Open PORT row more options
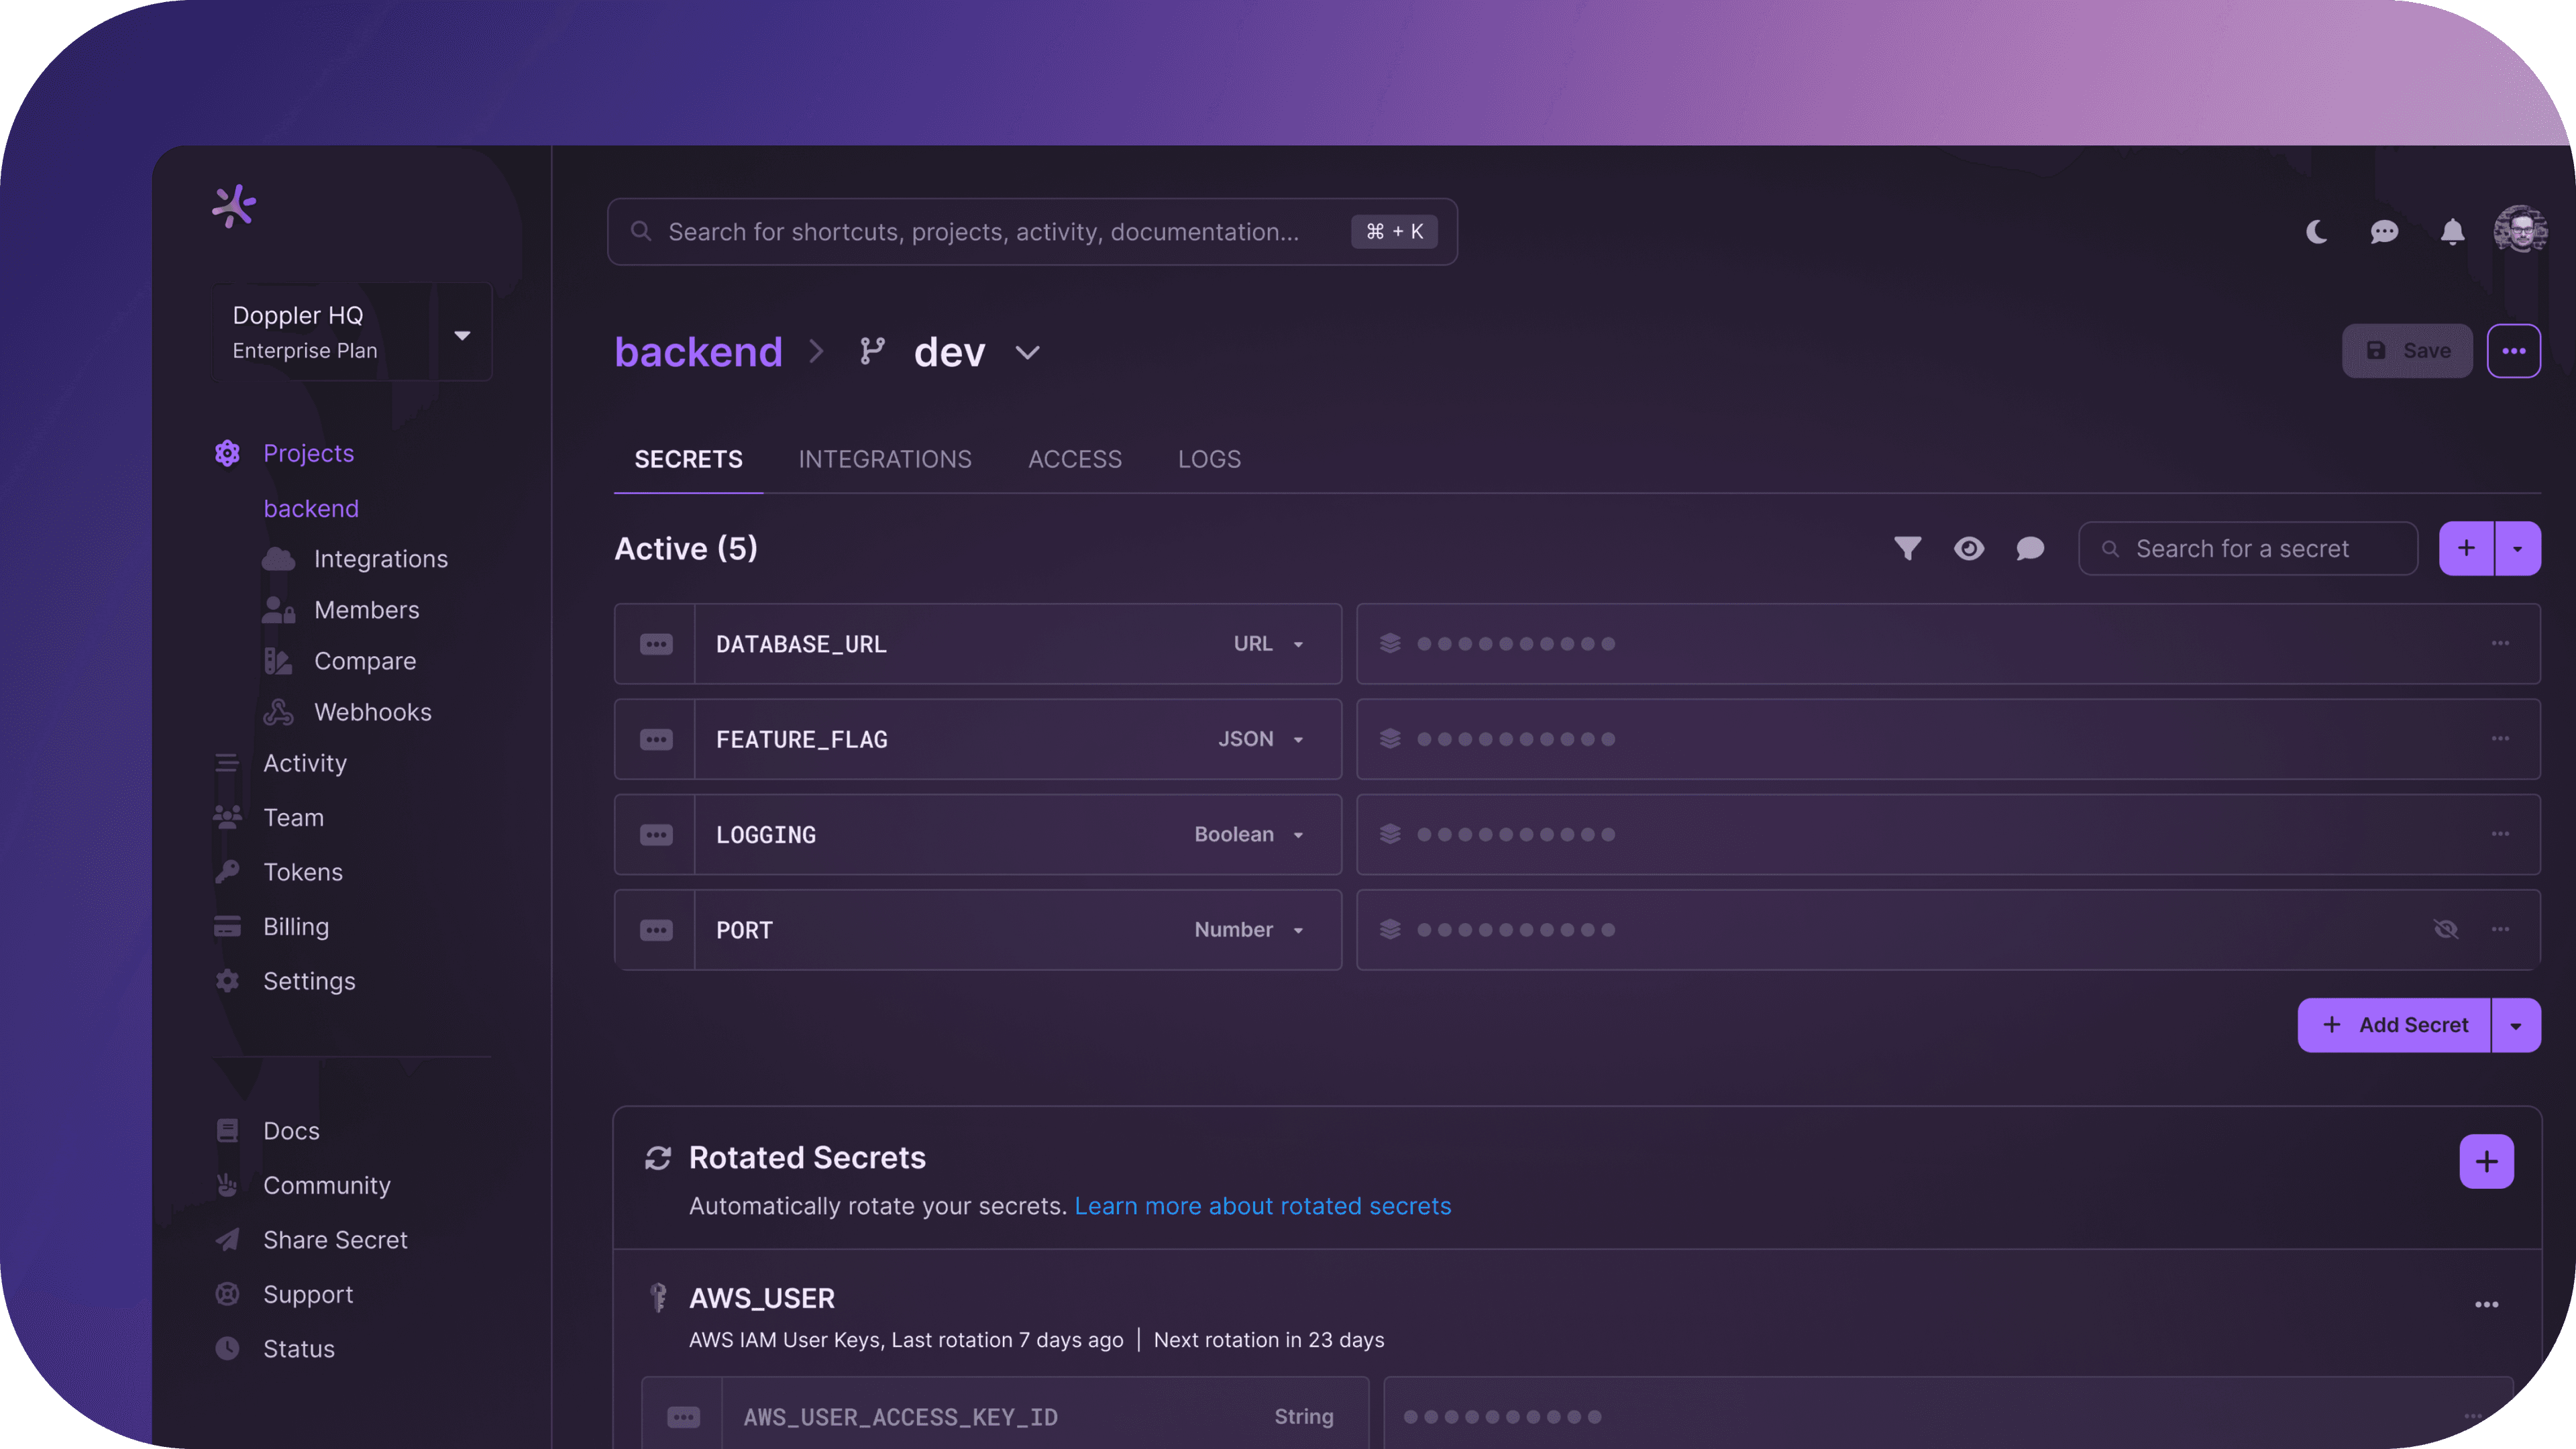The image size is (2576, 1449). pyautogui.click(x=2500, y=929)
